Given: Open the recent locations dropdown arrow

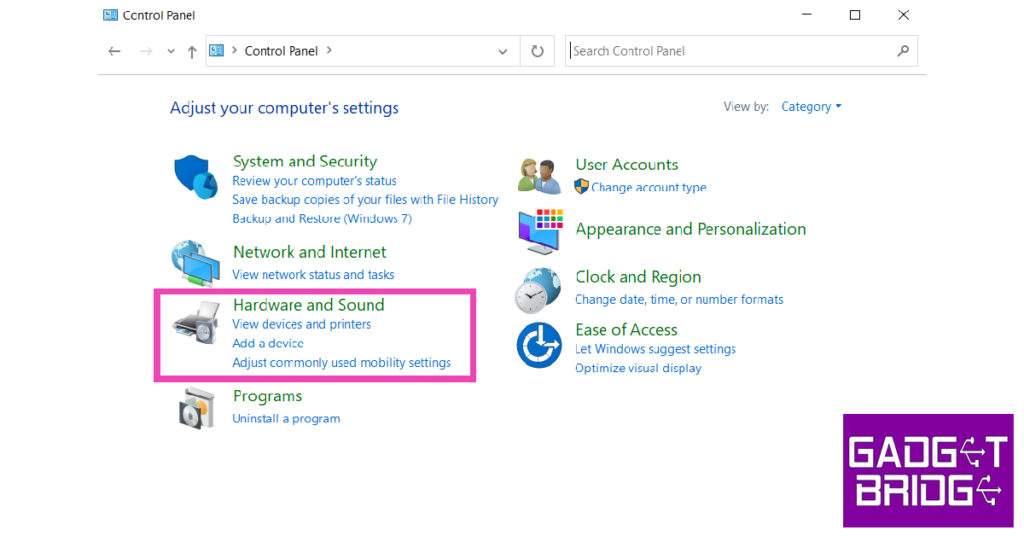Looking at the screenshot, I should tap(171, 51).
